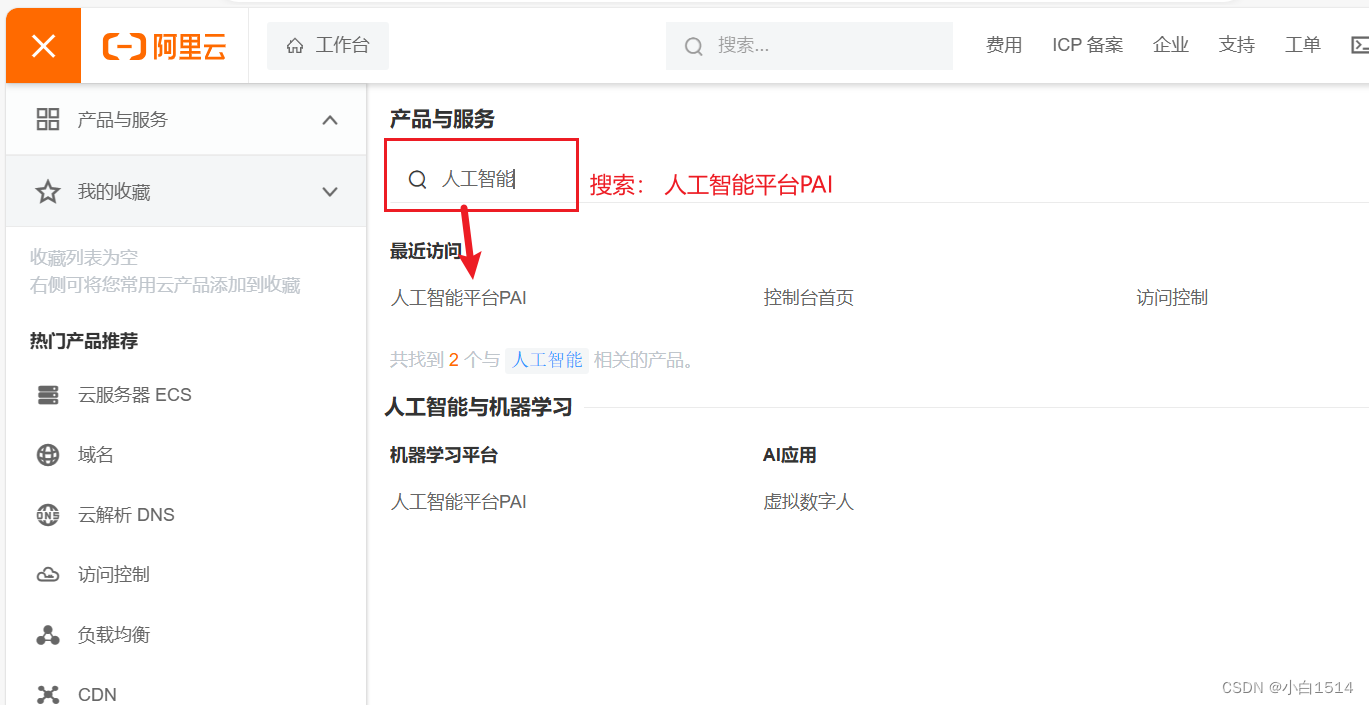
Task: Click the 热门产品推荐 heading
Action: click(84, 341)
